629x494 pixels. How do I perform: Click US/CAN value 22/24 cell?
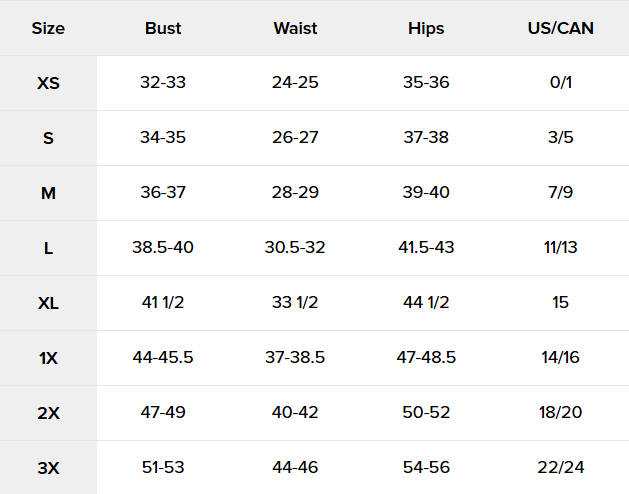point(560,467)
